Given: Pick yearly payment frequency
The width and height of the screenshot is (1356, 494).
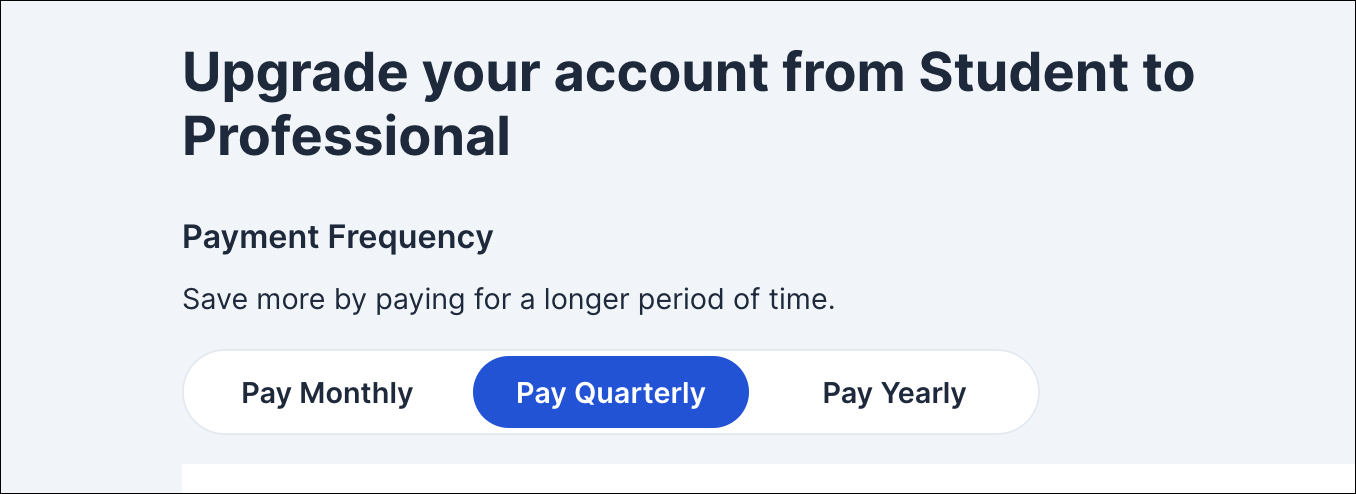Looking at the screenshot, I should (894, 393).
